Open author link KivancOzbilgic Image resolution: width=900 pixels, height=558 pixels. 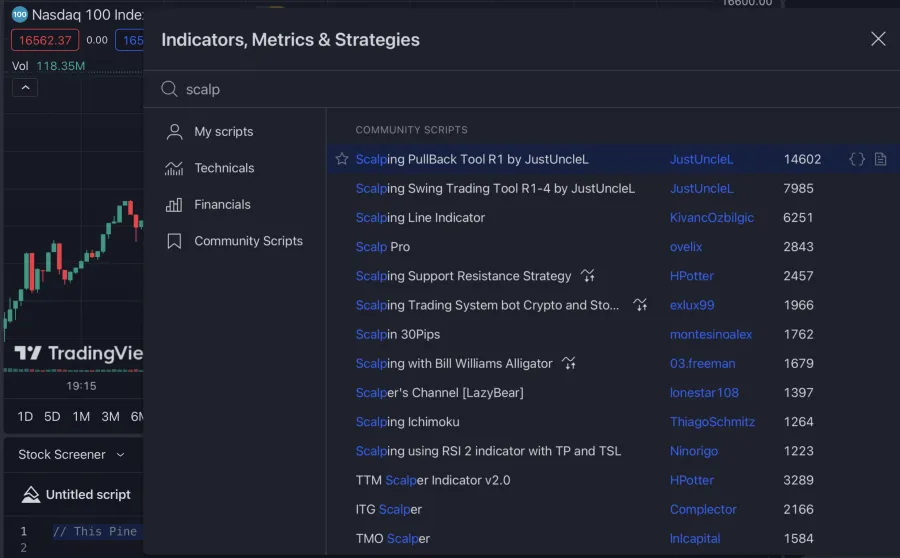tap(711, 217)
